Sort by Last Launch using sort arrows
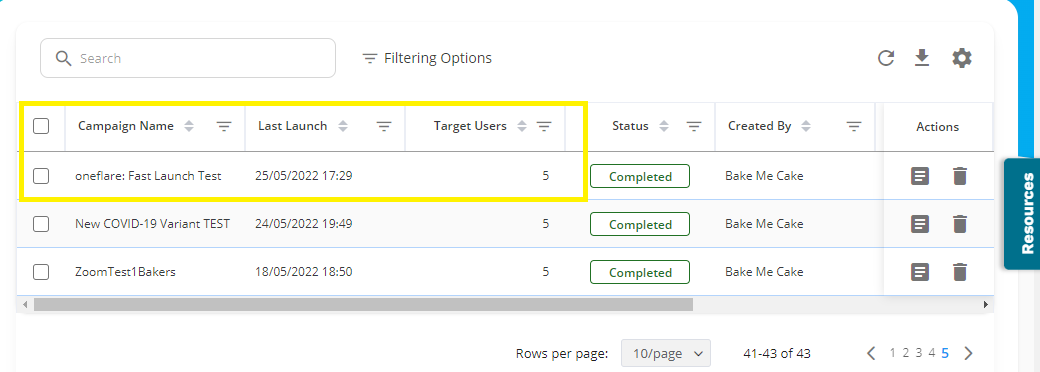Screen dimensions: 1040x372 343,126
